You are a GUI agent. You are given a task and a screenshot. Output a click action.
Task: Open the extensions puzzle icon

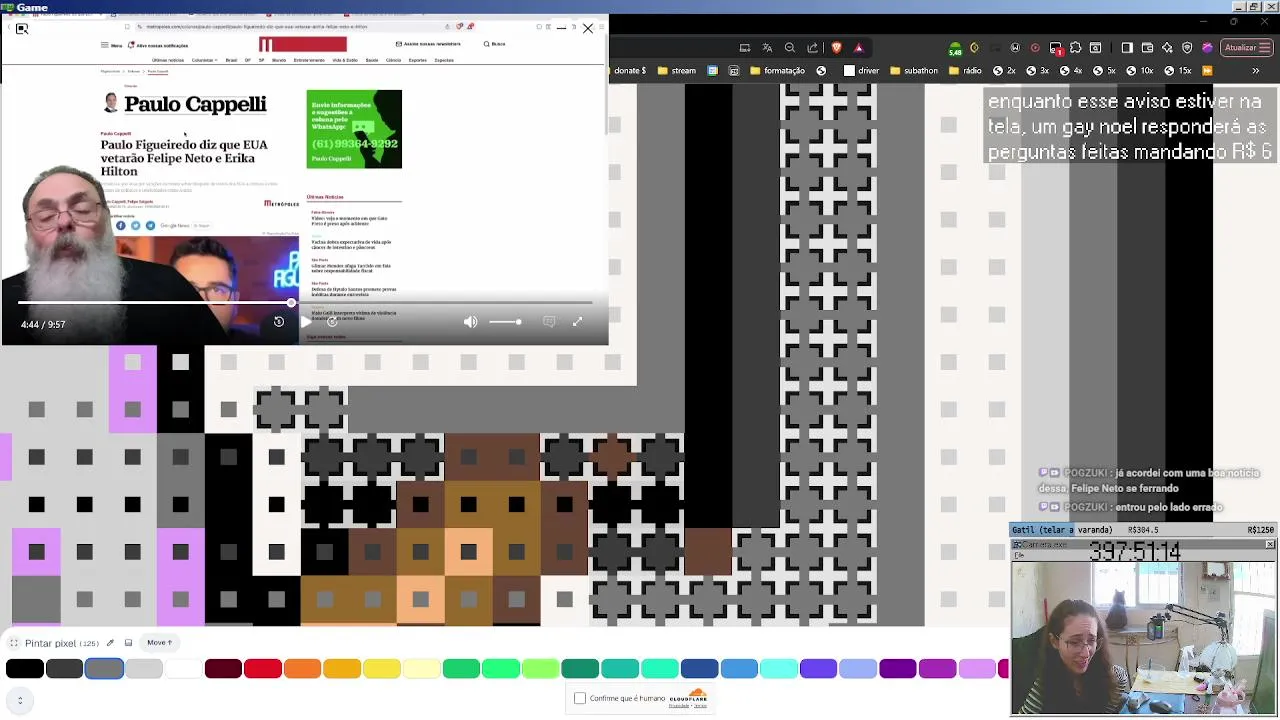(1076, 47)
